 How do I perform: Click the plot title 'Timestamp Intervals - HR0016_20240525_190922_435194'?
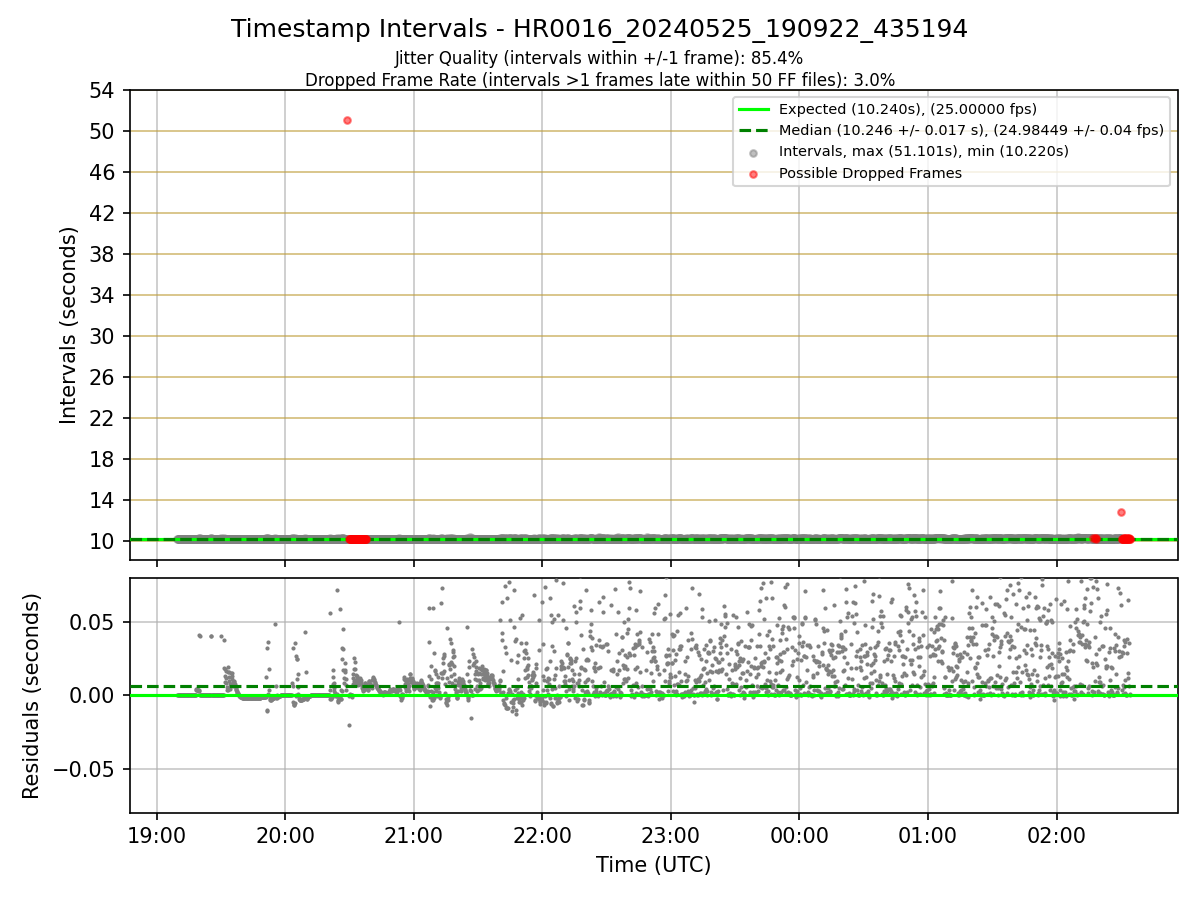point(599,29)
